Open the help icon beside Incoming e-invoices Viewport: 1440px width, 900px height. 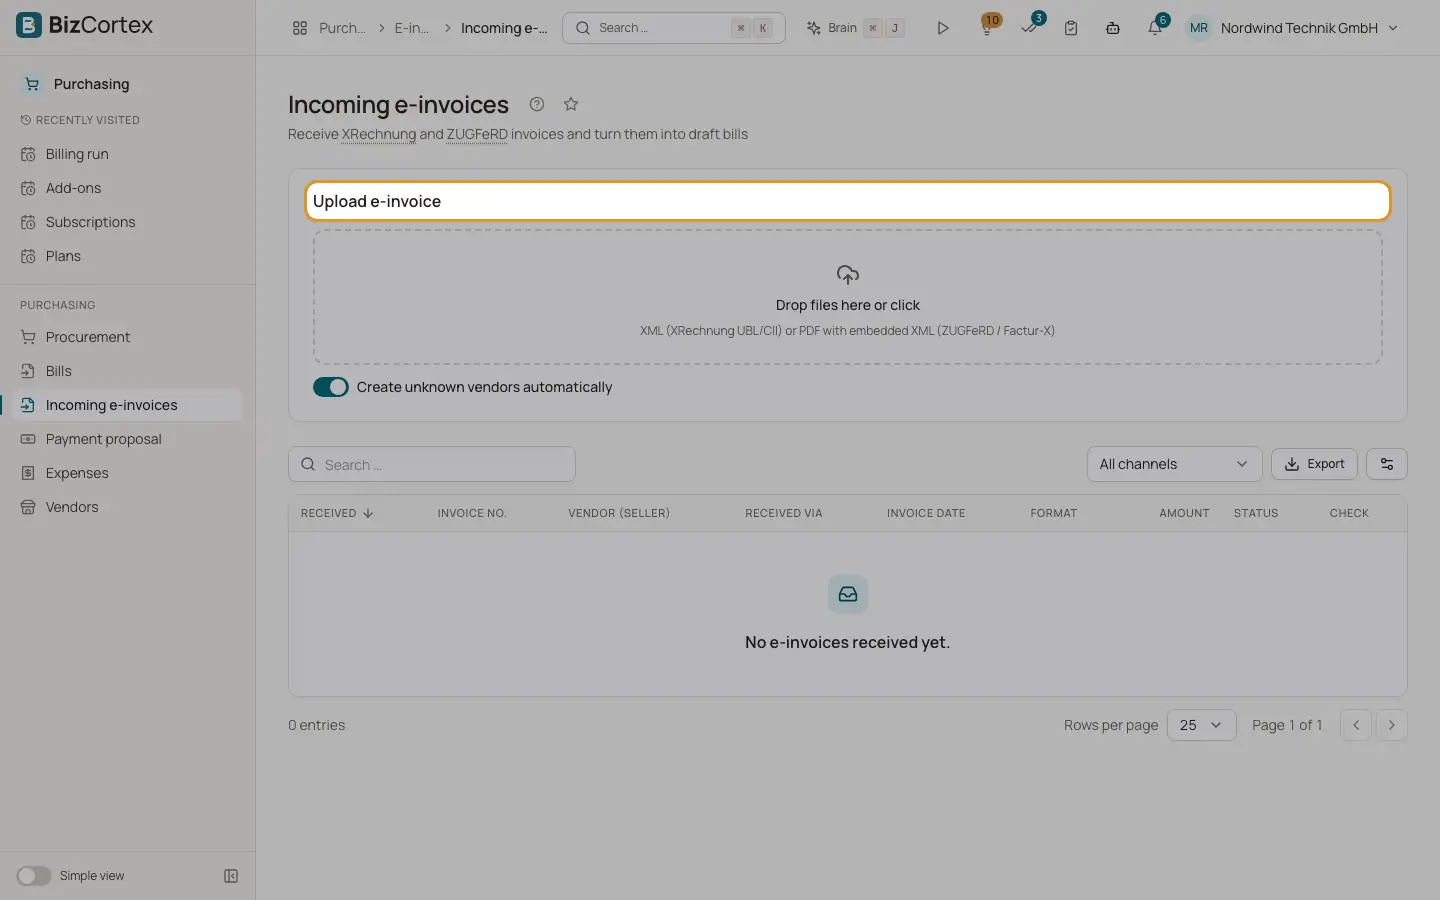coord(537,104)
